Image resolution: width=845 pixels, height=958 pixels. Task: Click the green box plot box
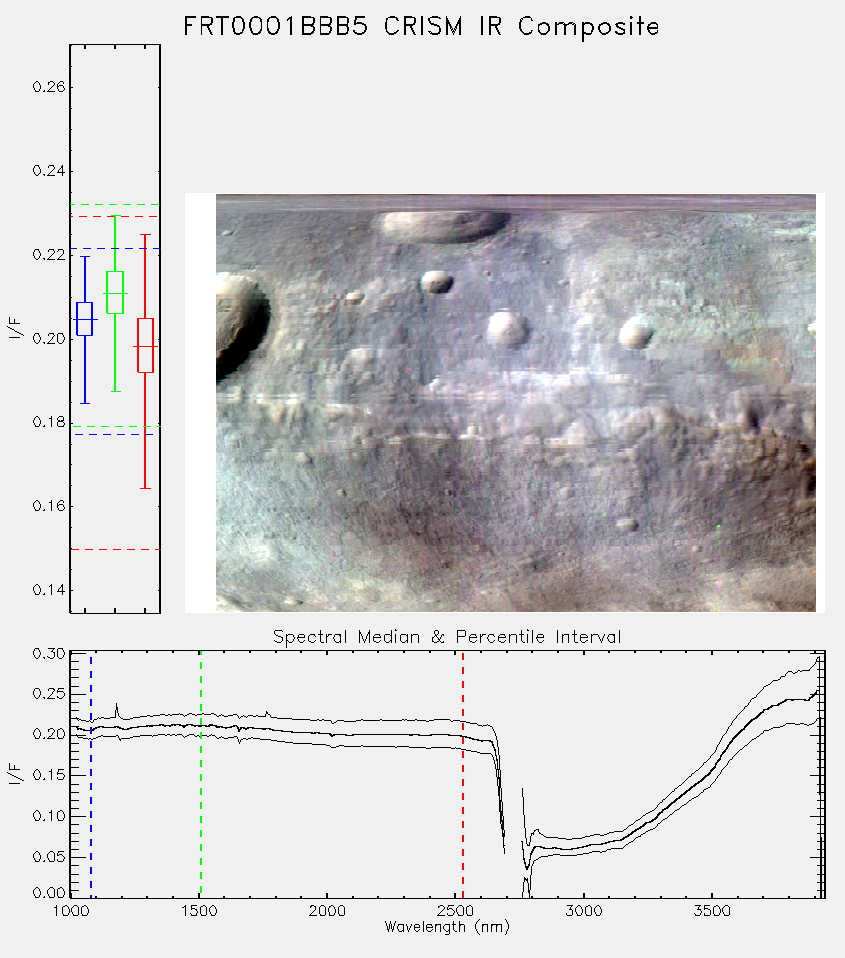click(x=115, y=293)
